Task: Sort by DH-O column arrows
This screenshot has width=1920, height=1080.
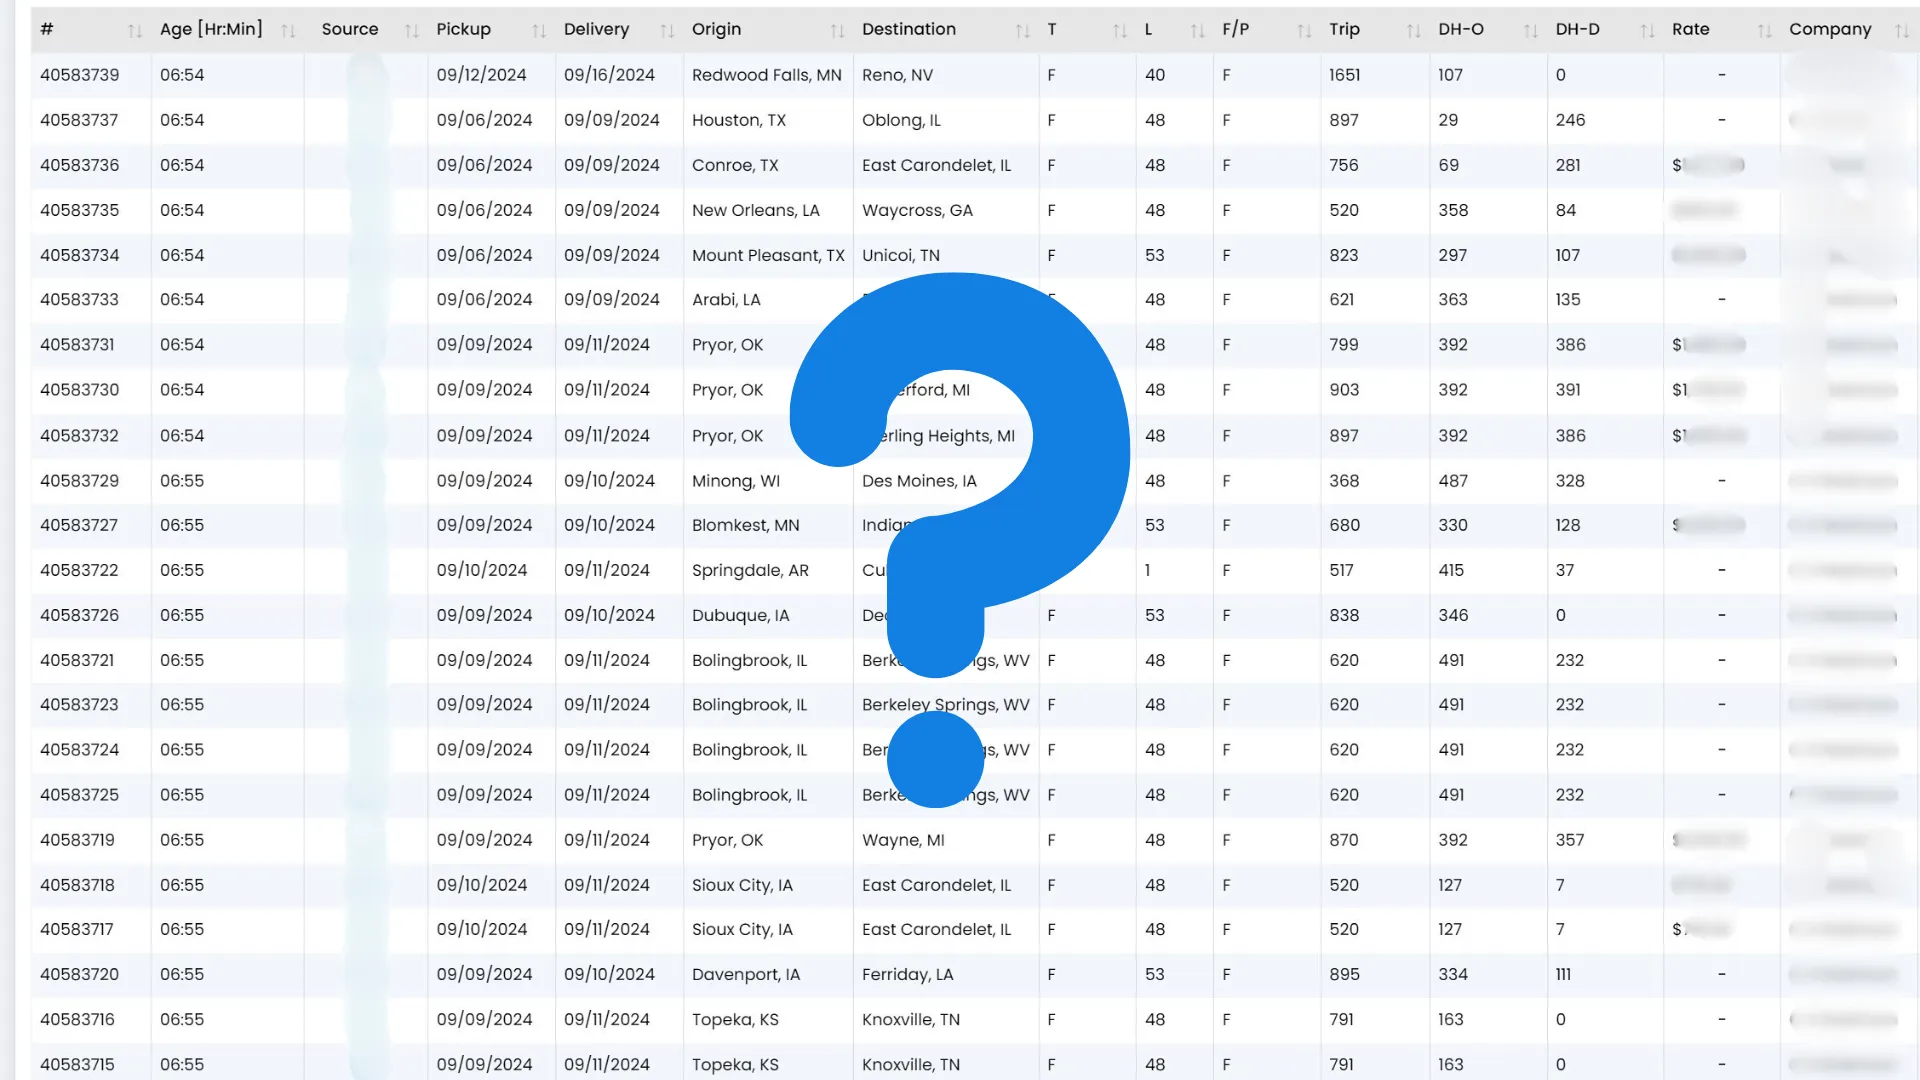Action: [x=1530, y=31]
